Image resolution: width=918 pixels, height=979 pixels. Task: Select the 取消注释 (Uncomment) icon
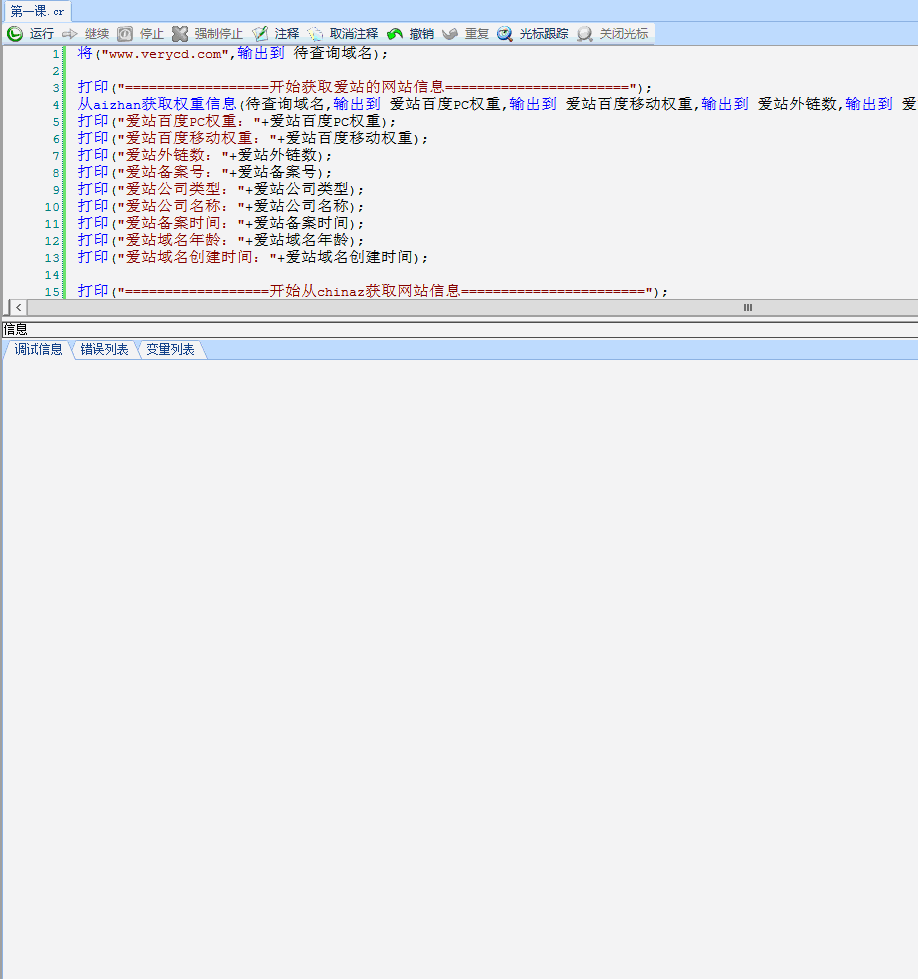[315, 34]
